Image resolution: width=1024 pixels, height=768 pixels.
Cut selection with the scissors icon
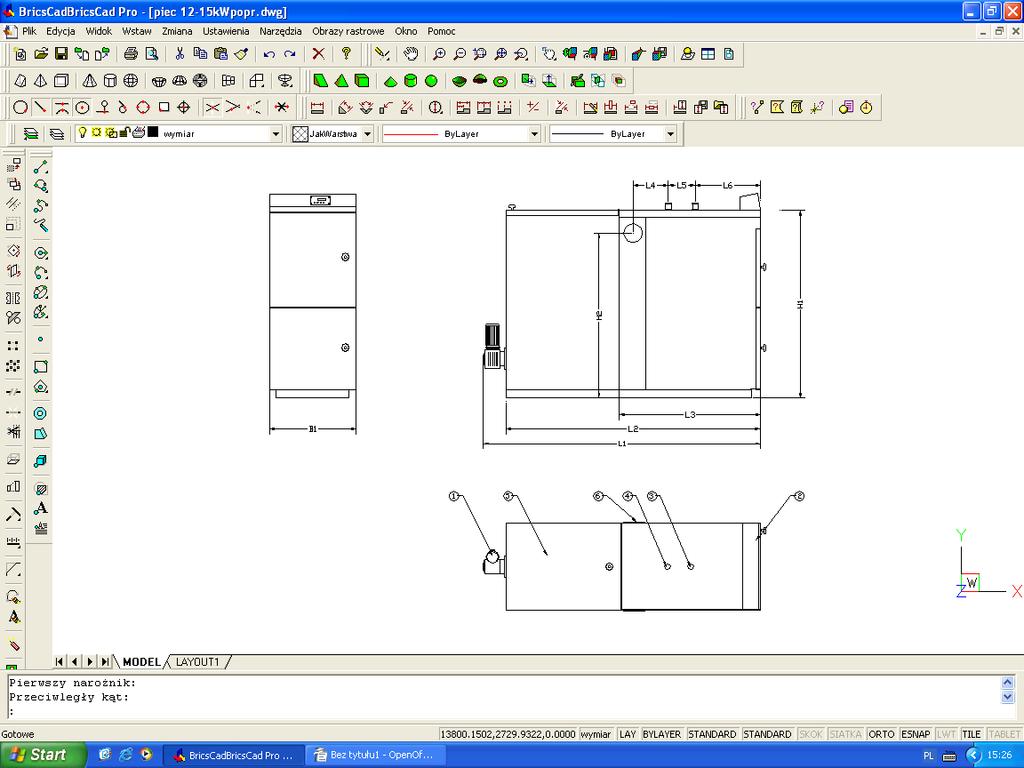[x=180, y=54]
